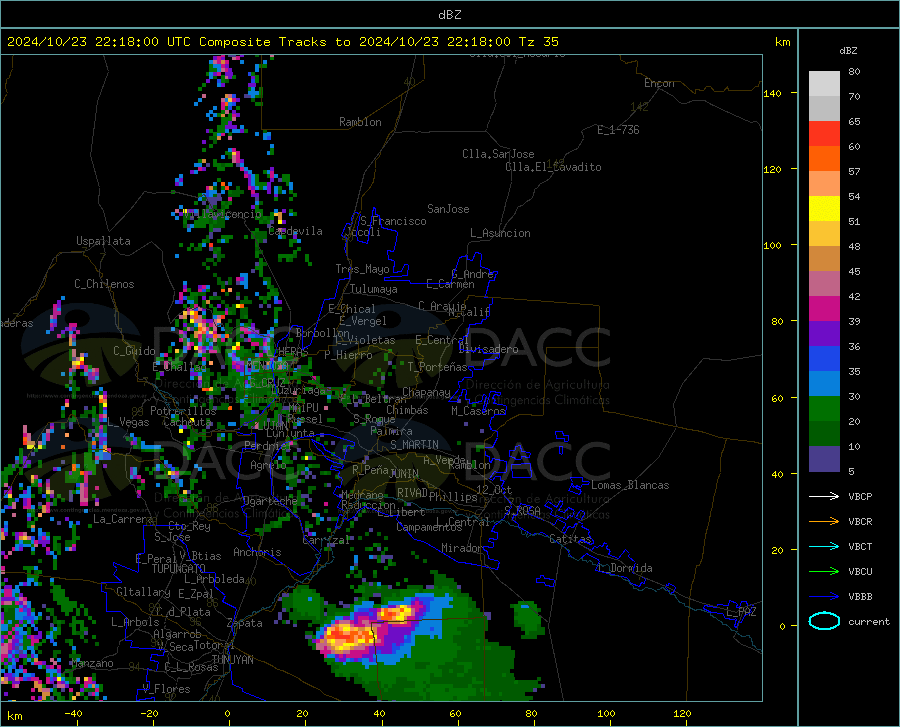The height and width of the screenshot is (727, 900).
Task: Click the Ramblon label near the top
Action: click(x=360, y=122)
